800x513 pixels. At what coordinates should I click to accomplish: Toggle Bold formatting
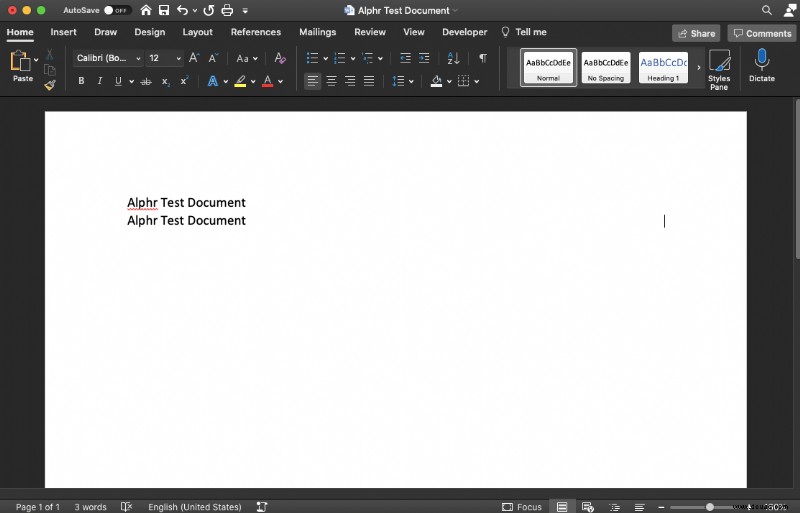tap(81, 81)
